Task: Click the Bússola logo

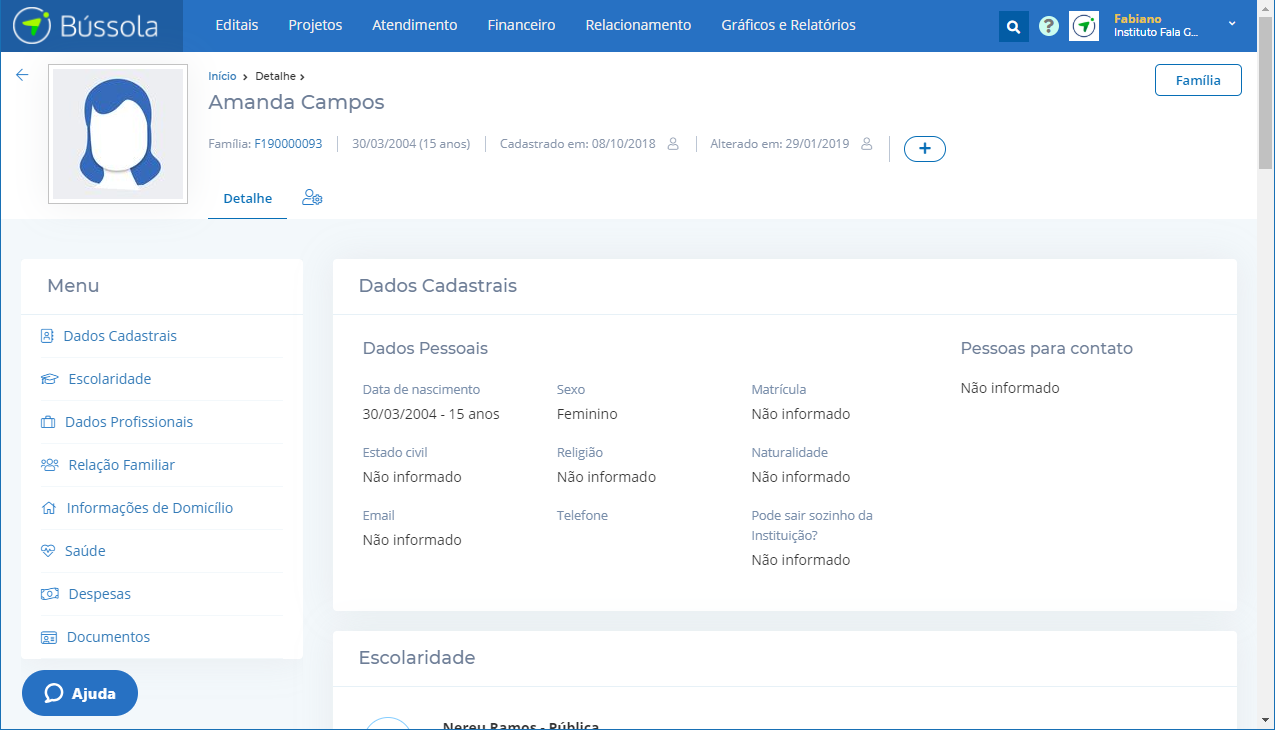Action: point(86,26)
